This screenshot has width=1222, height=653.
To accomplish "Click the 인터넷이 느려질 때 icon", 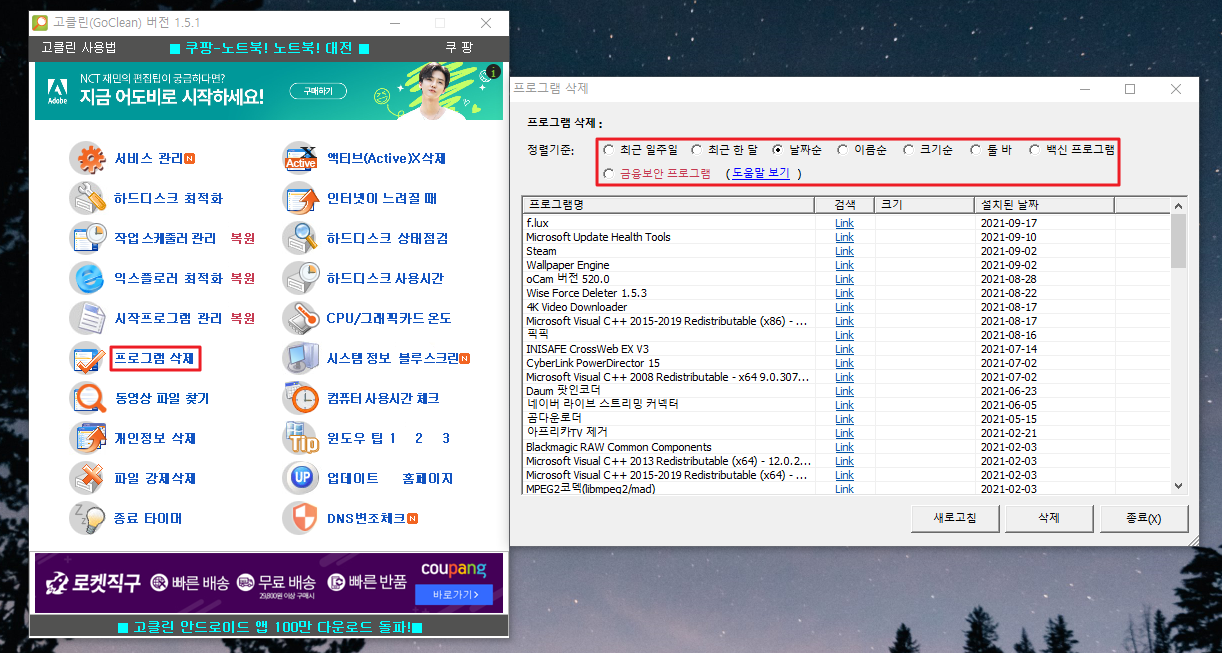I will click(x=301, y=198).
